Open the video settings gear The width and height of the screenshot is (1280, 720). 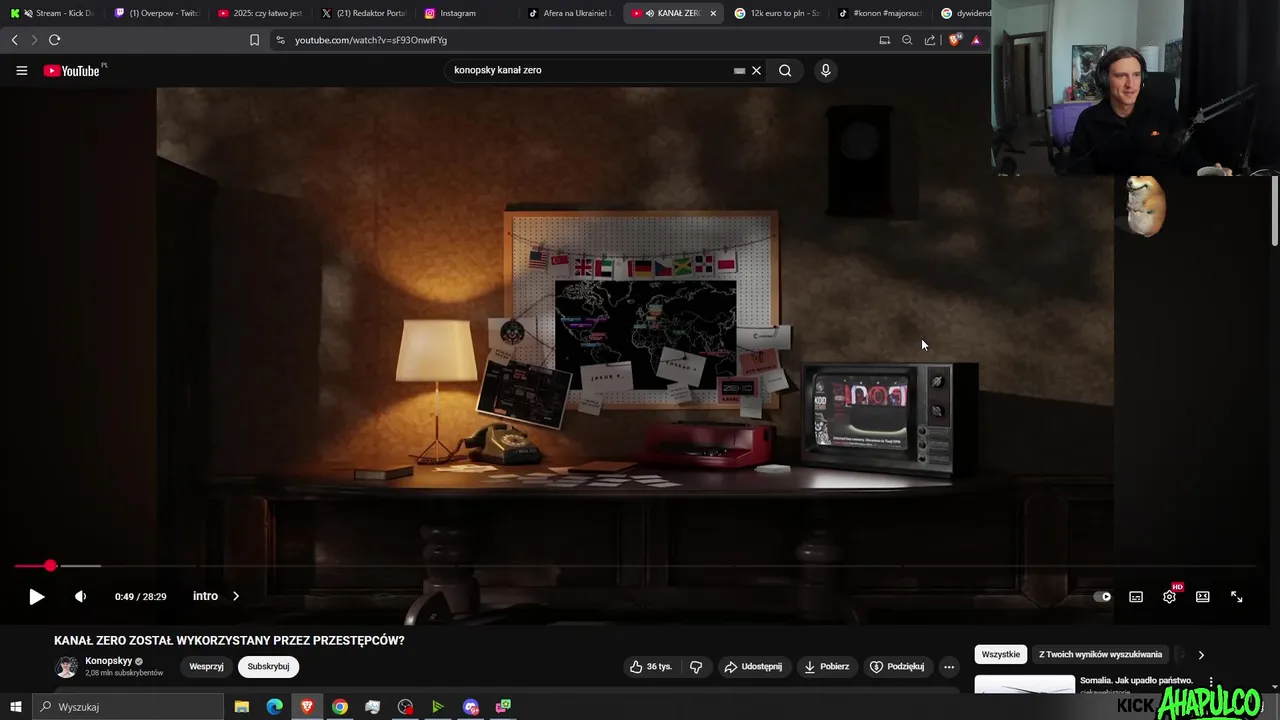1169,597
